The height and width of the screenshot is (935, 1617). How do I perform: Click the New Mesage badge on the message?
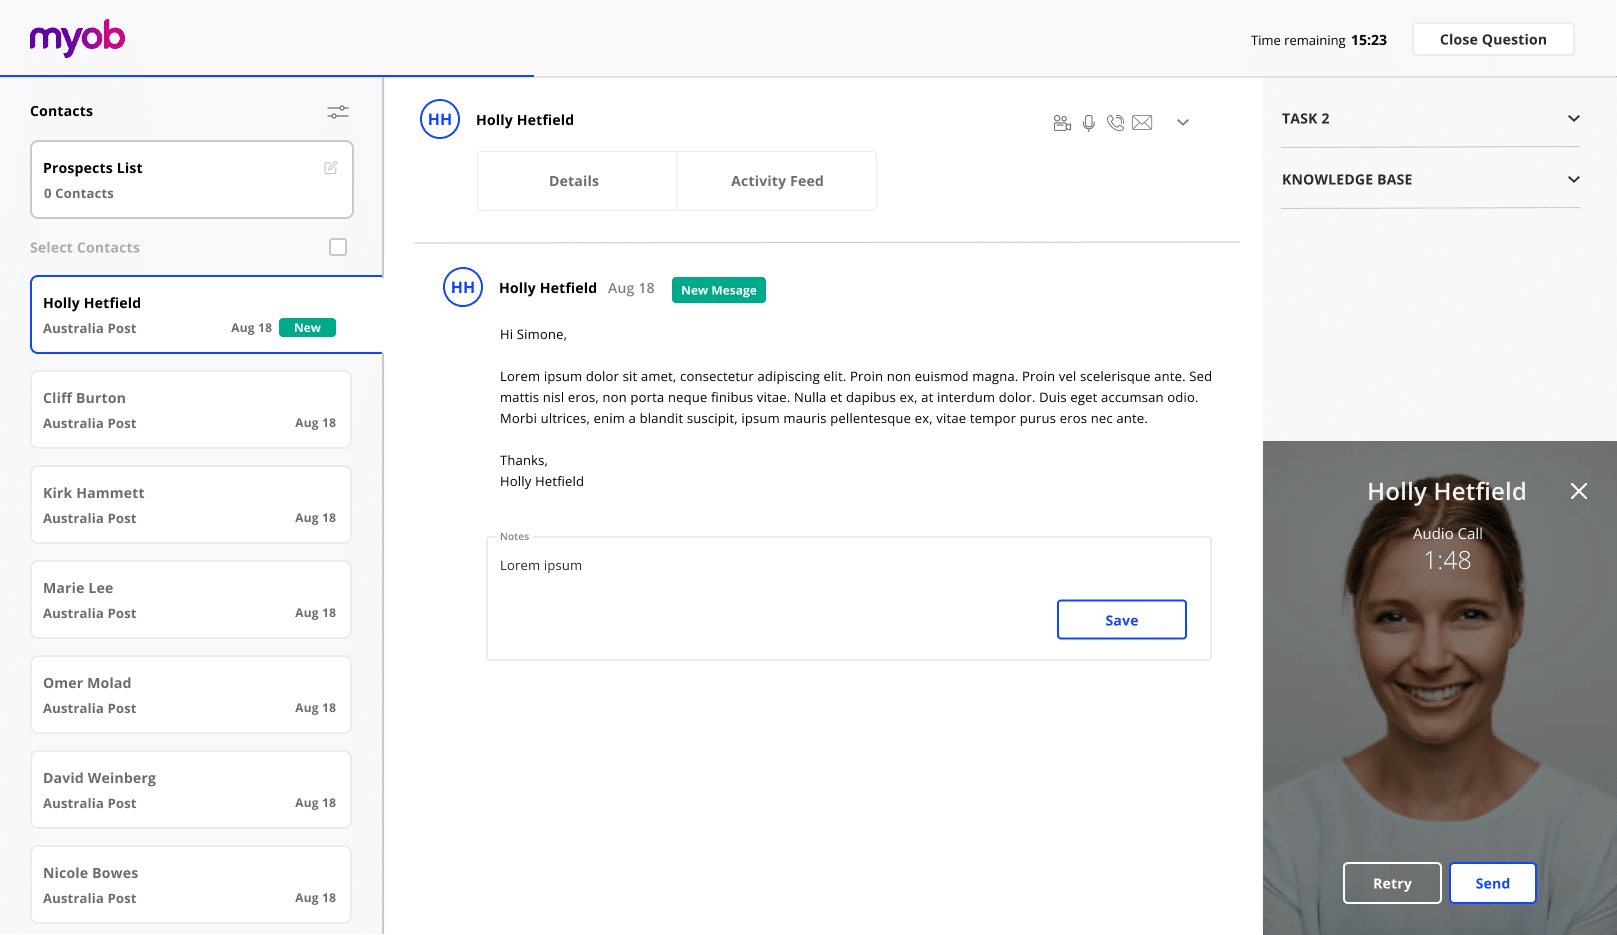click(718, 290)
